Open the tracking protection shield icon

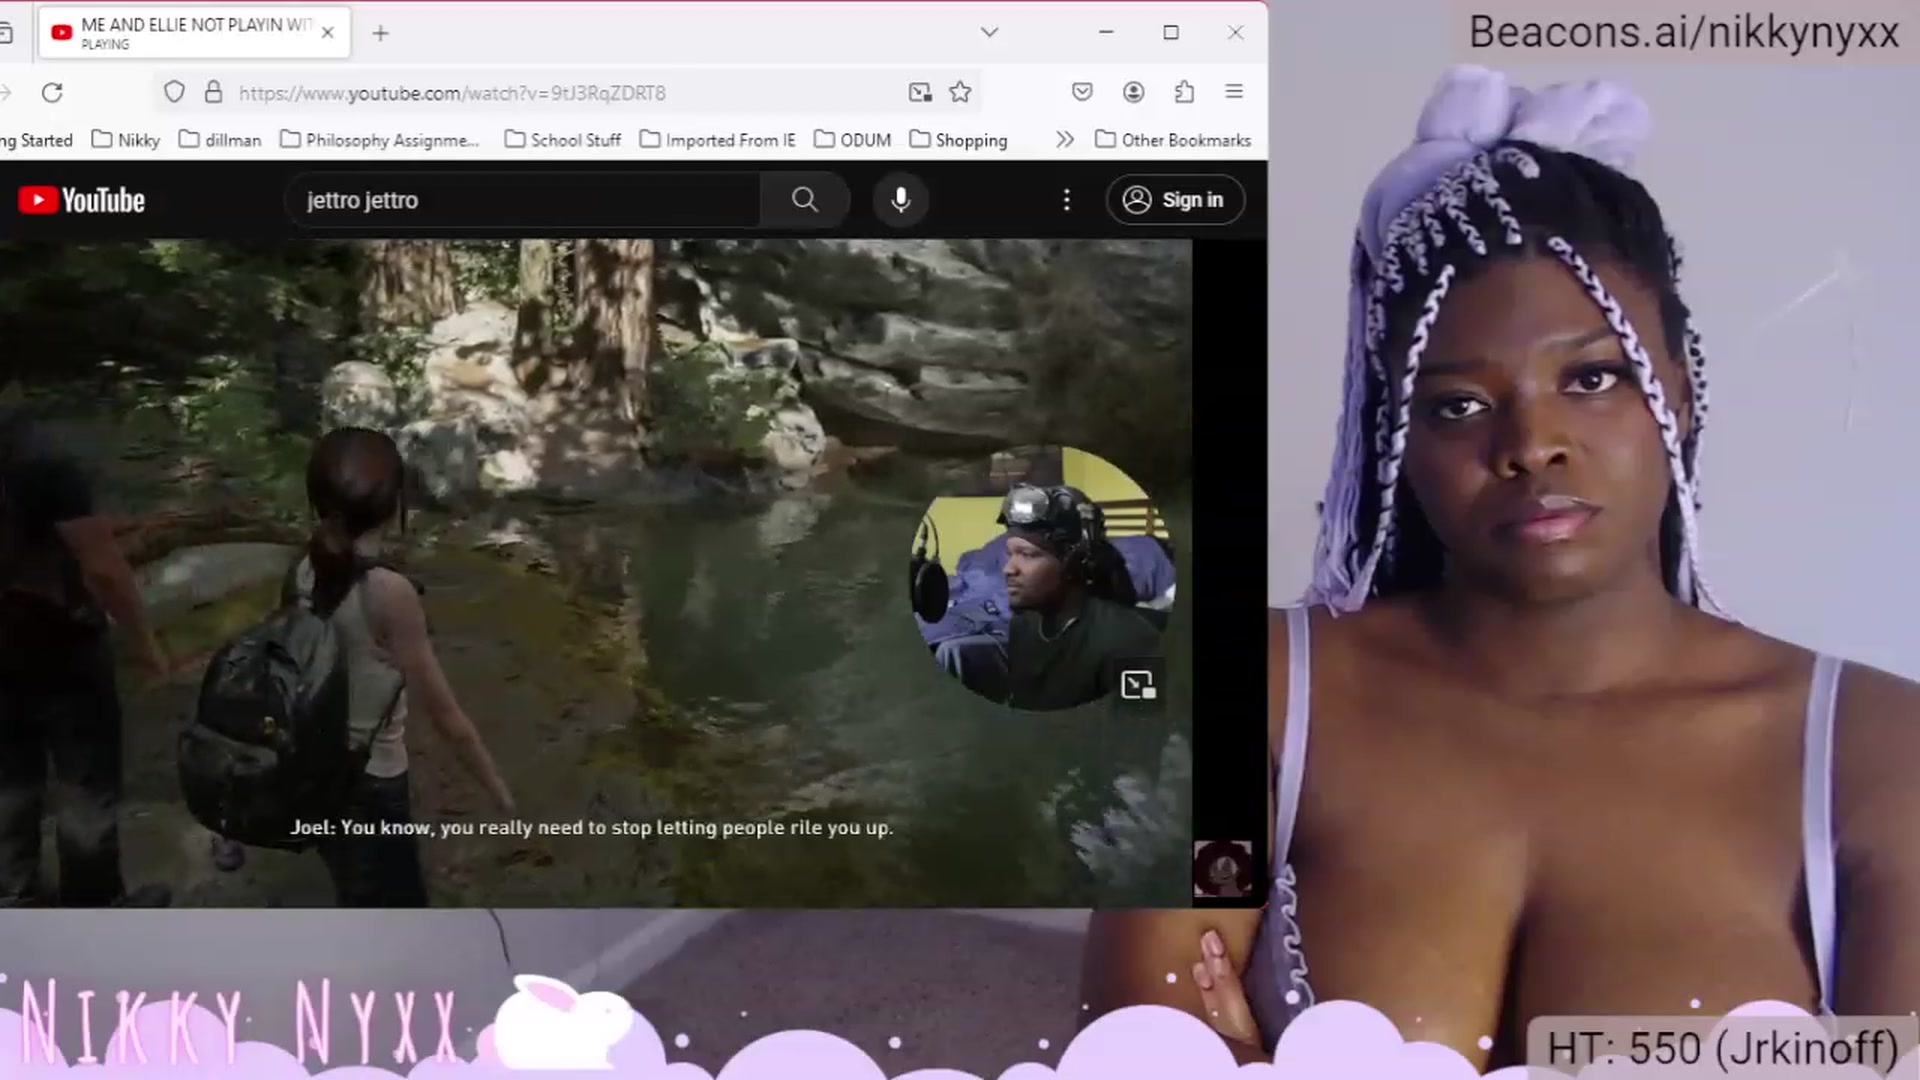(174, 92)
